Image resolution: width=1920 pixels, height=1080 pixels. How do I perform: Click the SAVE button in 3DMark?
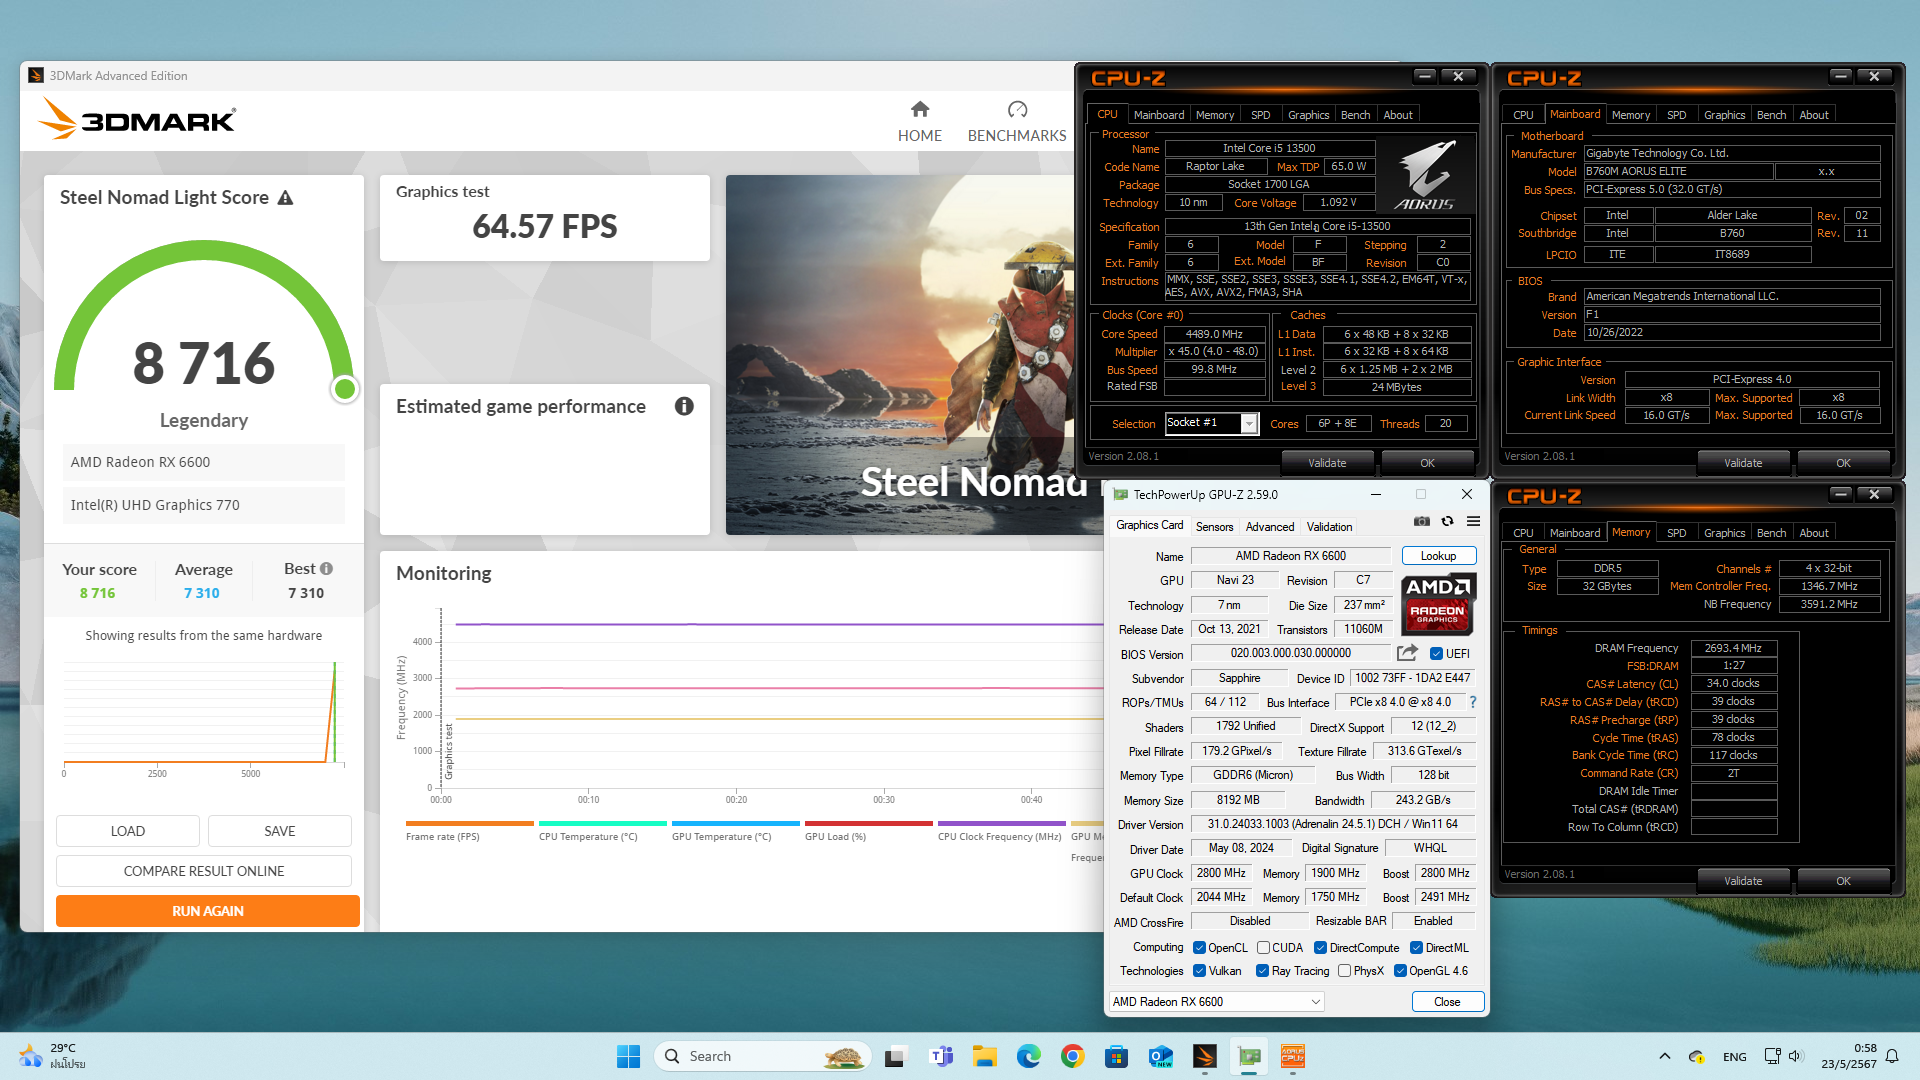click(x=280, y=831)
